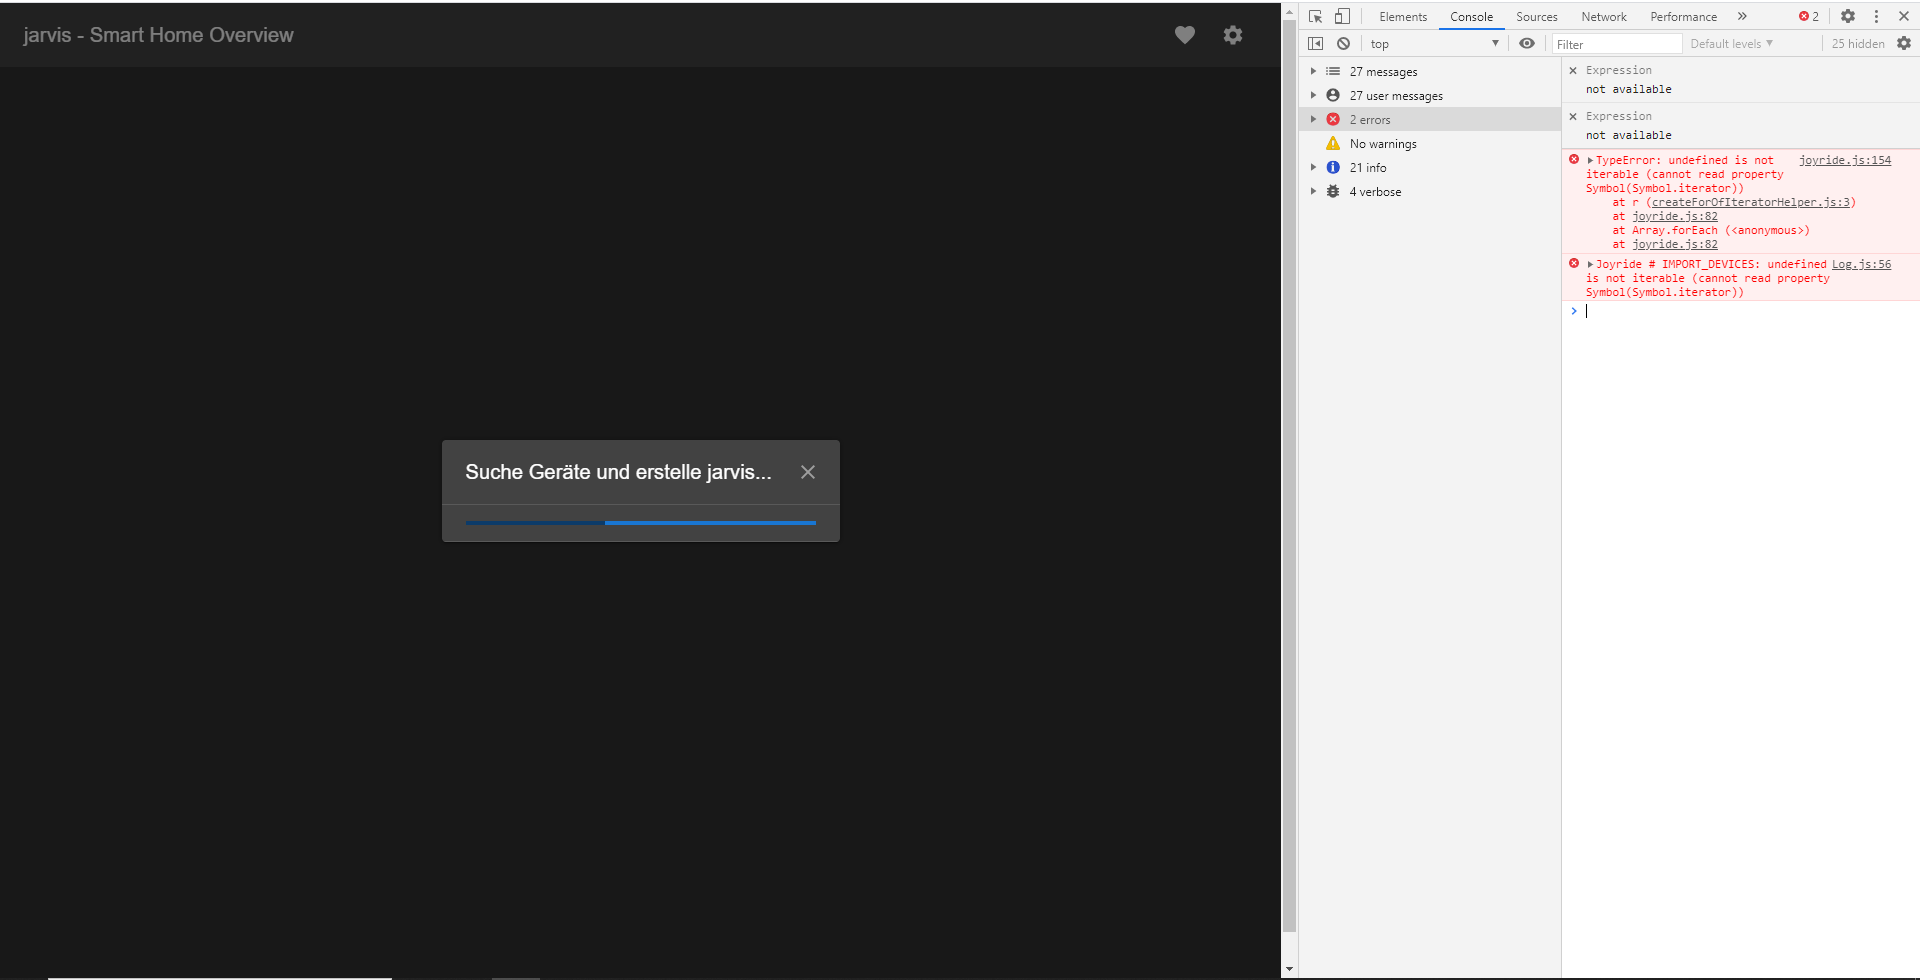Activate the inspect element picker icon

click(1315, 16)
